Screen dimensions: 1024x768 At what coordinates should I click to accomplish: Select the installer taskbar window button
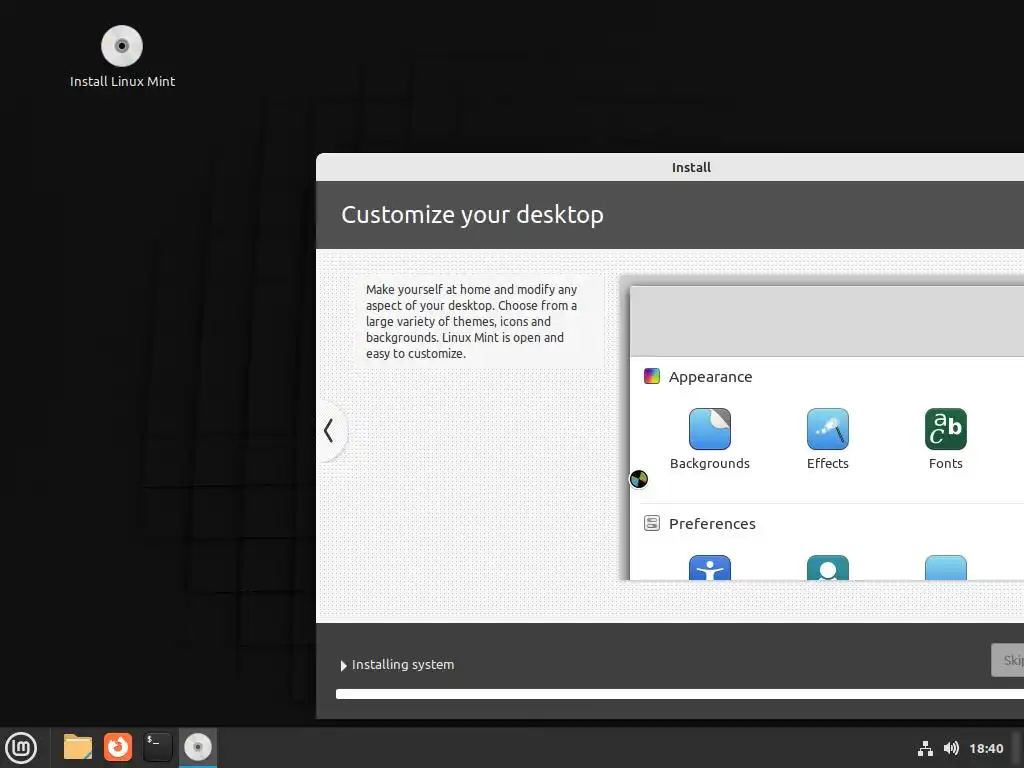tap(198, 747)
